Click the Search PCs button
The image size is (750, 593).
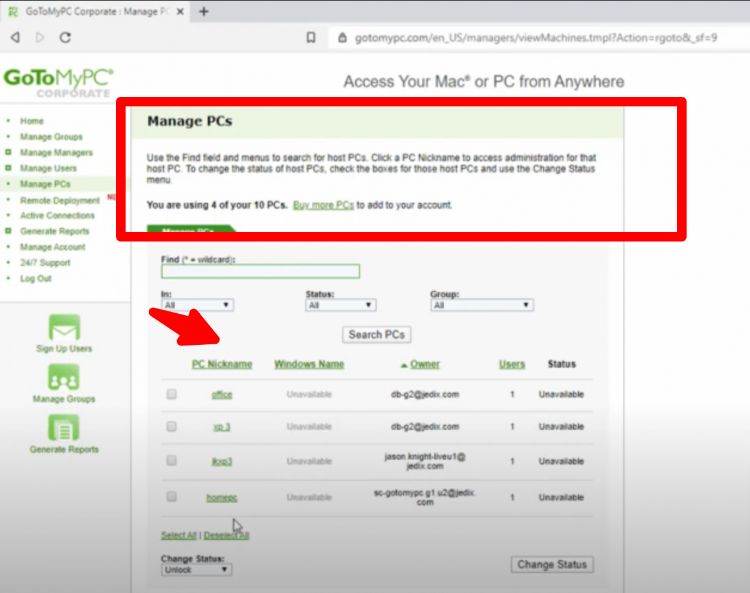(376, 334)
